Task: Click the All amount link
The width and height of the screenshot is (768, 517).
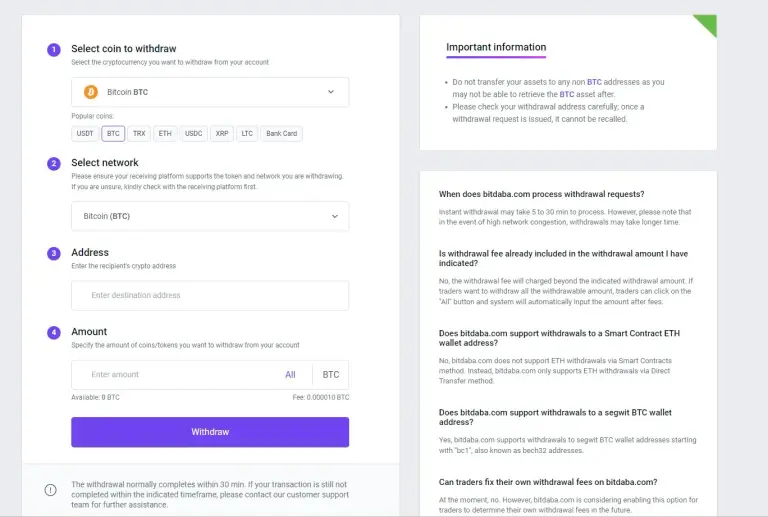Action: 290,375
